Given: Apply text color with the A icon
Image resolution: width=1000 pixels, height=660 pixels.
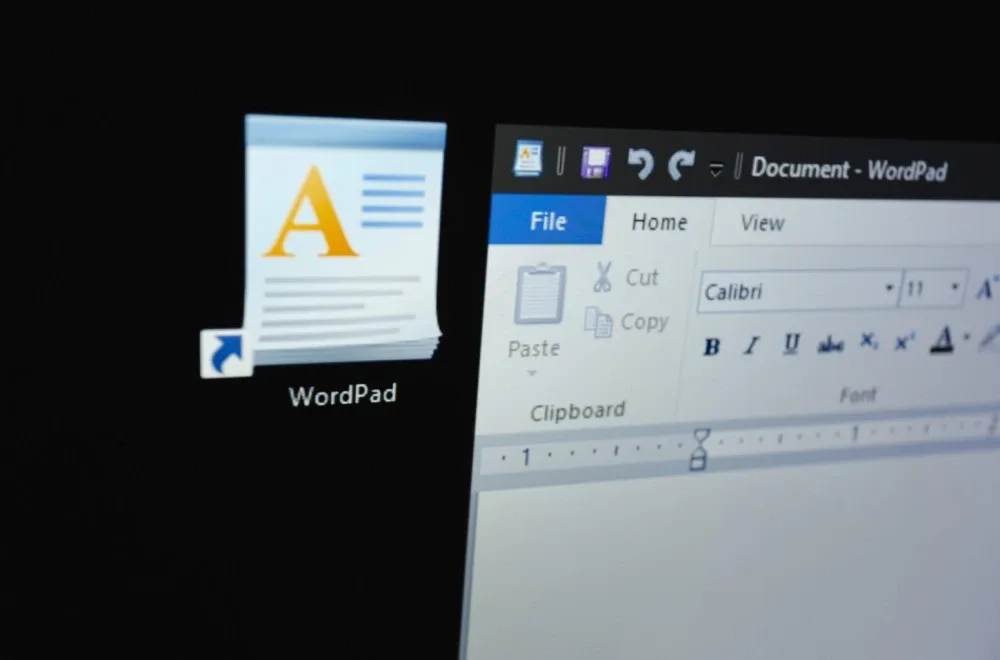Looking at the screenshot, I should [x=942, y=340].
